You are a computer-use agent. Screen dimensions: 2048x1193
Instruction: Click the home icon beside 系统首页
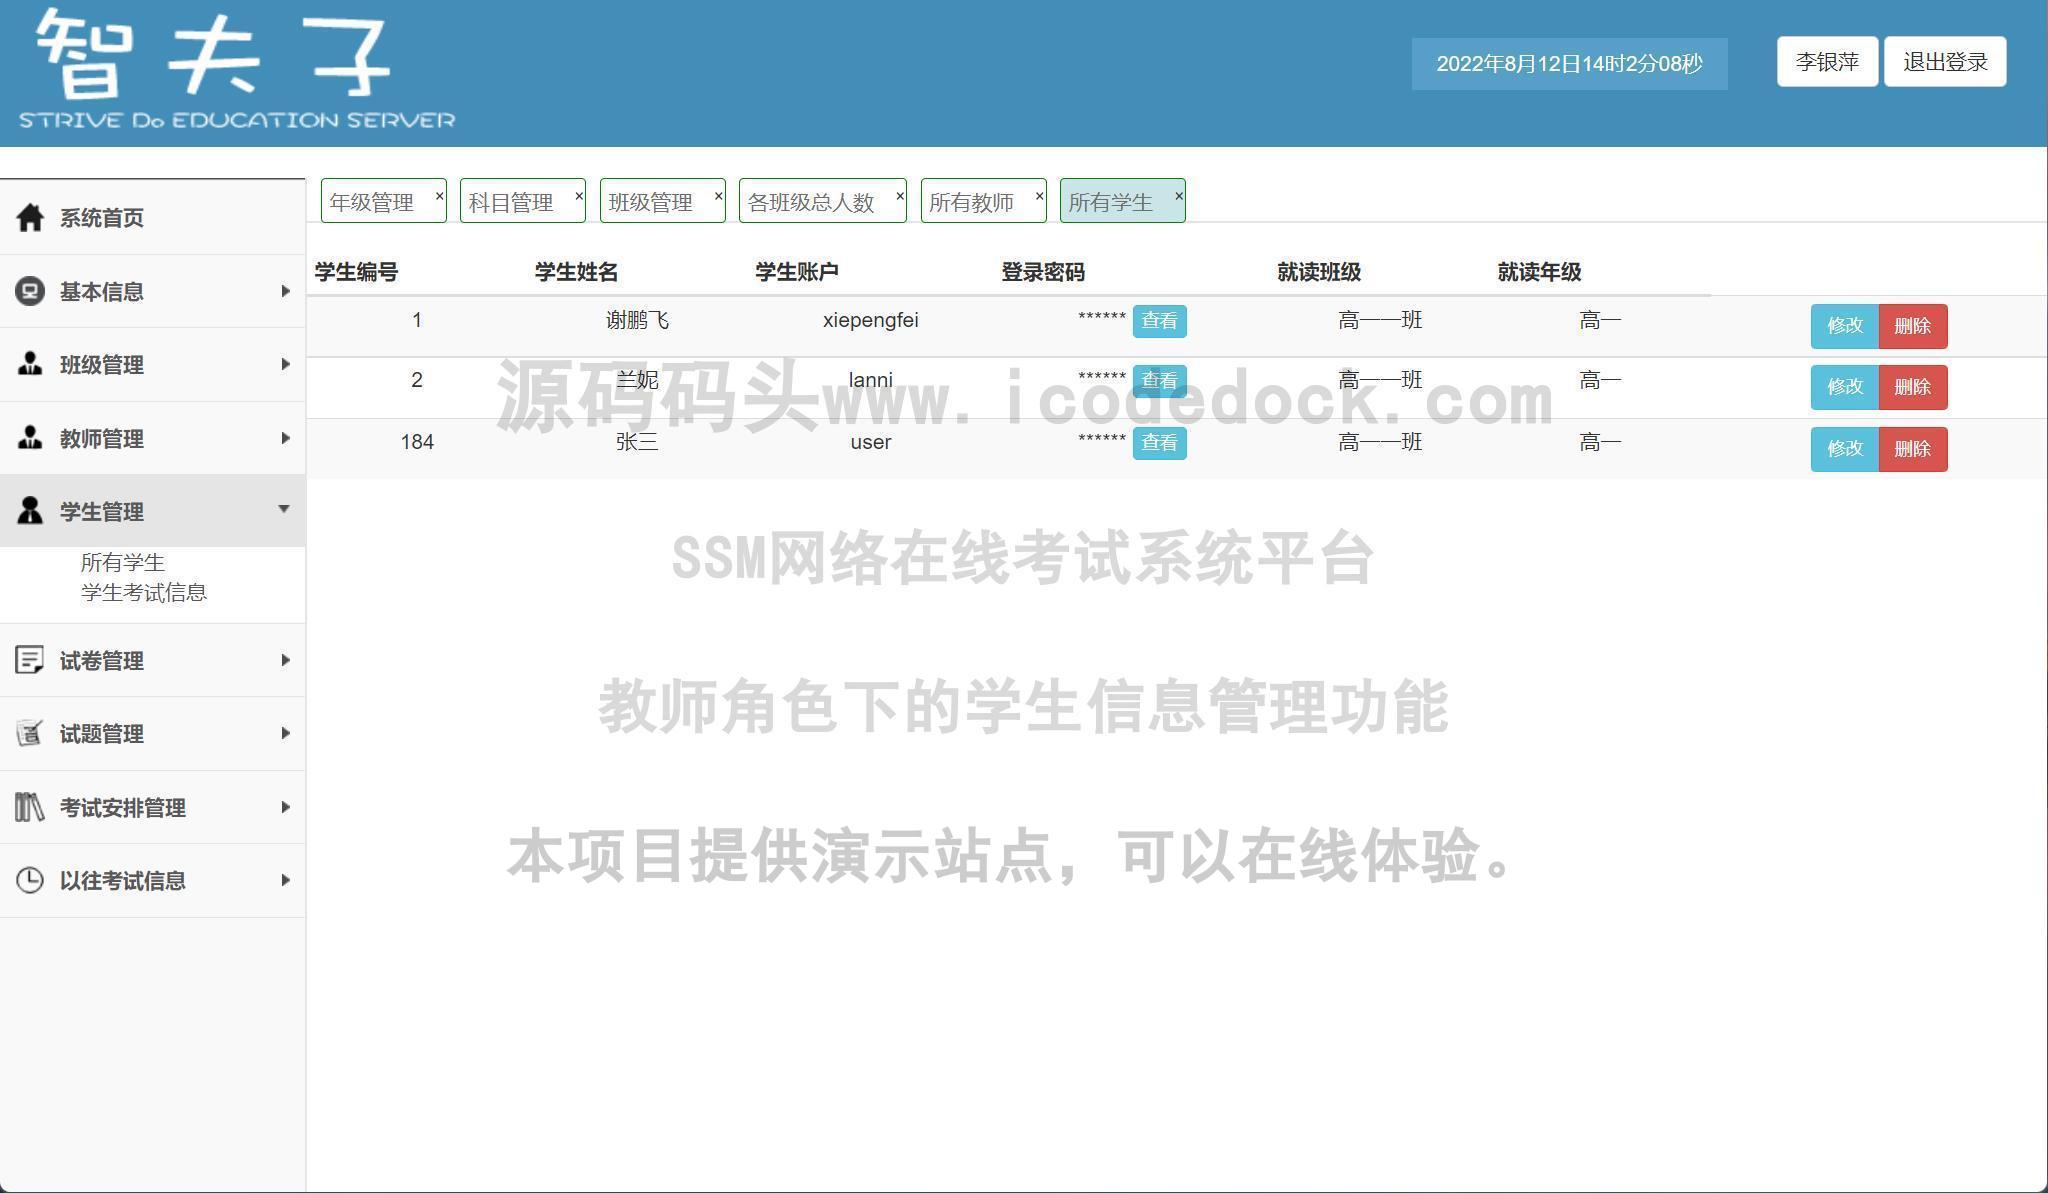pyautogui.click(x=29, y=216)
